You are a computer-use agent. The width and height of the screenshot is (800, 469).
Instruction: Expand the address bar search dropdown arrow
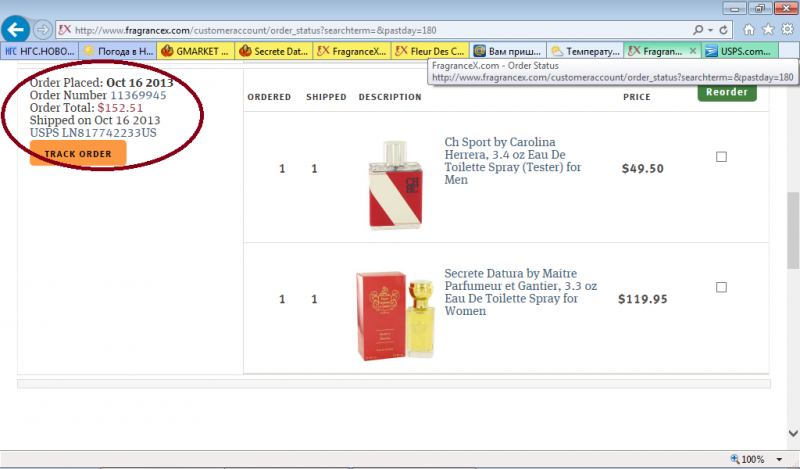coord(710,30)
